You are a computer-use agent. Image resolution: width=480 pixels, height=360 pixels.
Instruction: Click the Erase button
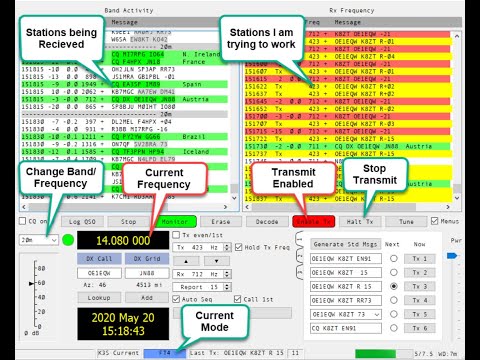coord(221,221)
